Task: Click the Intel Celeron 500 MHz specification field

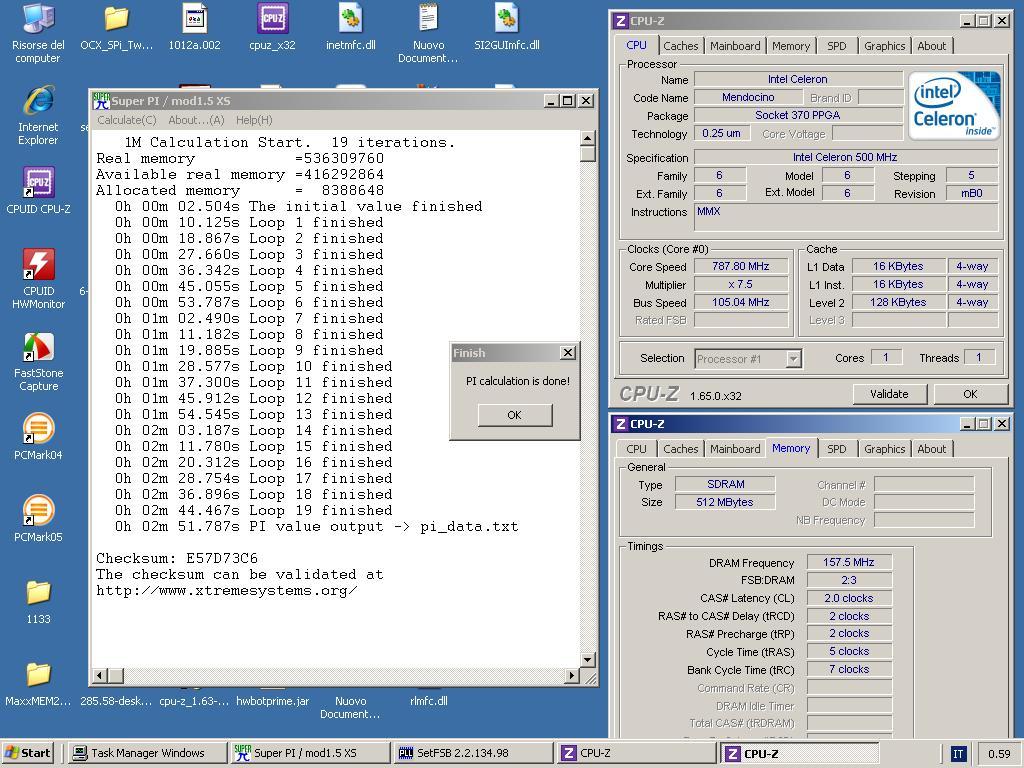Action: pos(845,157)
